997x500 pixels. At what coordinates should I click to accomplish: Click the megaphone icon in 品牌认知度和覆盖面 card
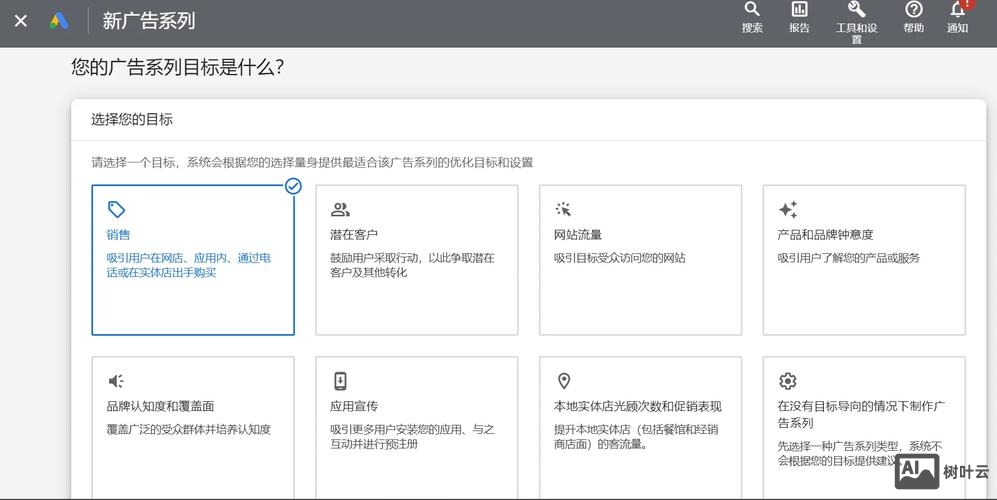[116, 381]
